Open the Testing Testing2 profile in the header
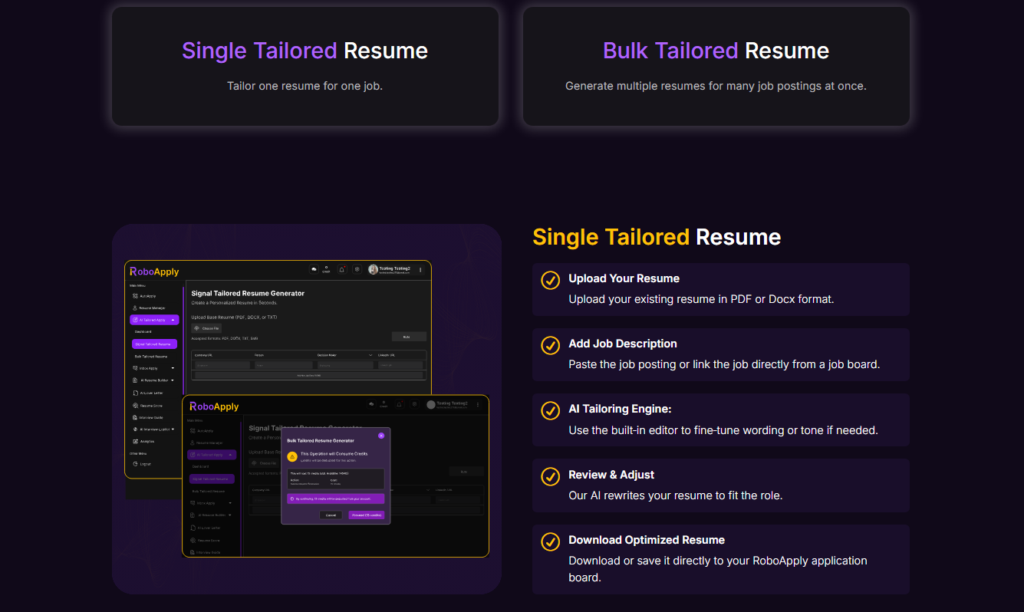 (x=386, y=270)
